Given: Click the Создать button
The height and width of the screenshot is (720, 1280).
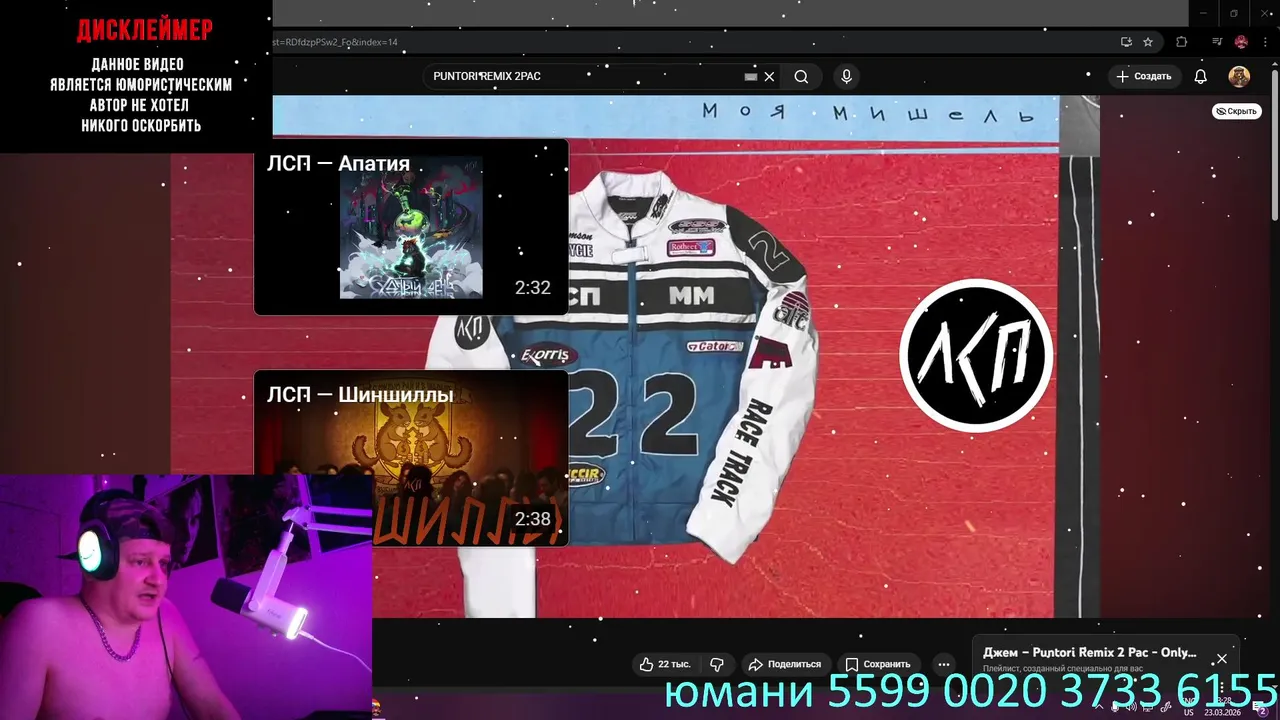Looking at the screenshot, I should tap(1143, 77).
